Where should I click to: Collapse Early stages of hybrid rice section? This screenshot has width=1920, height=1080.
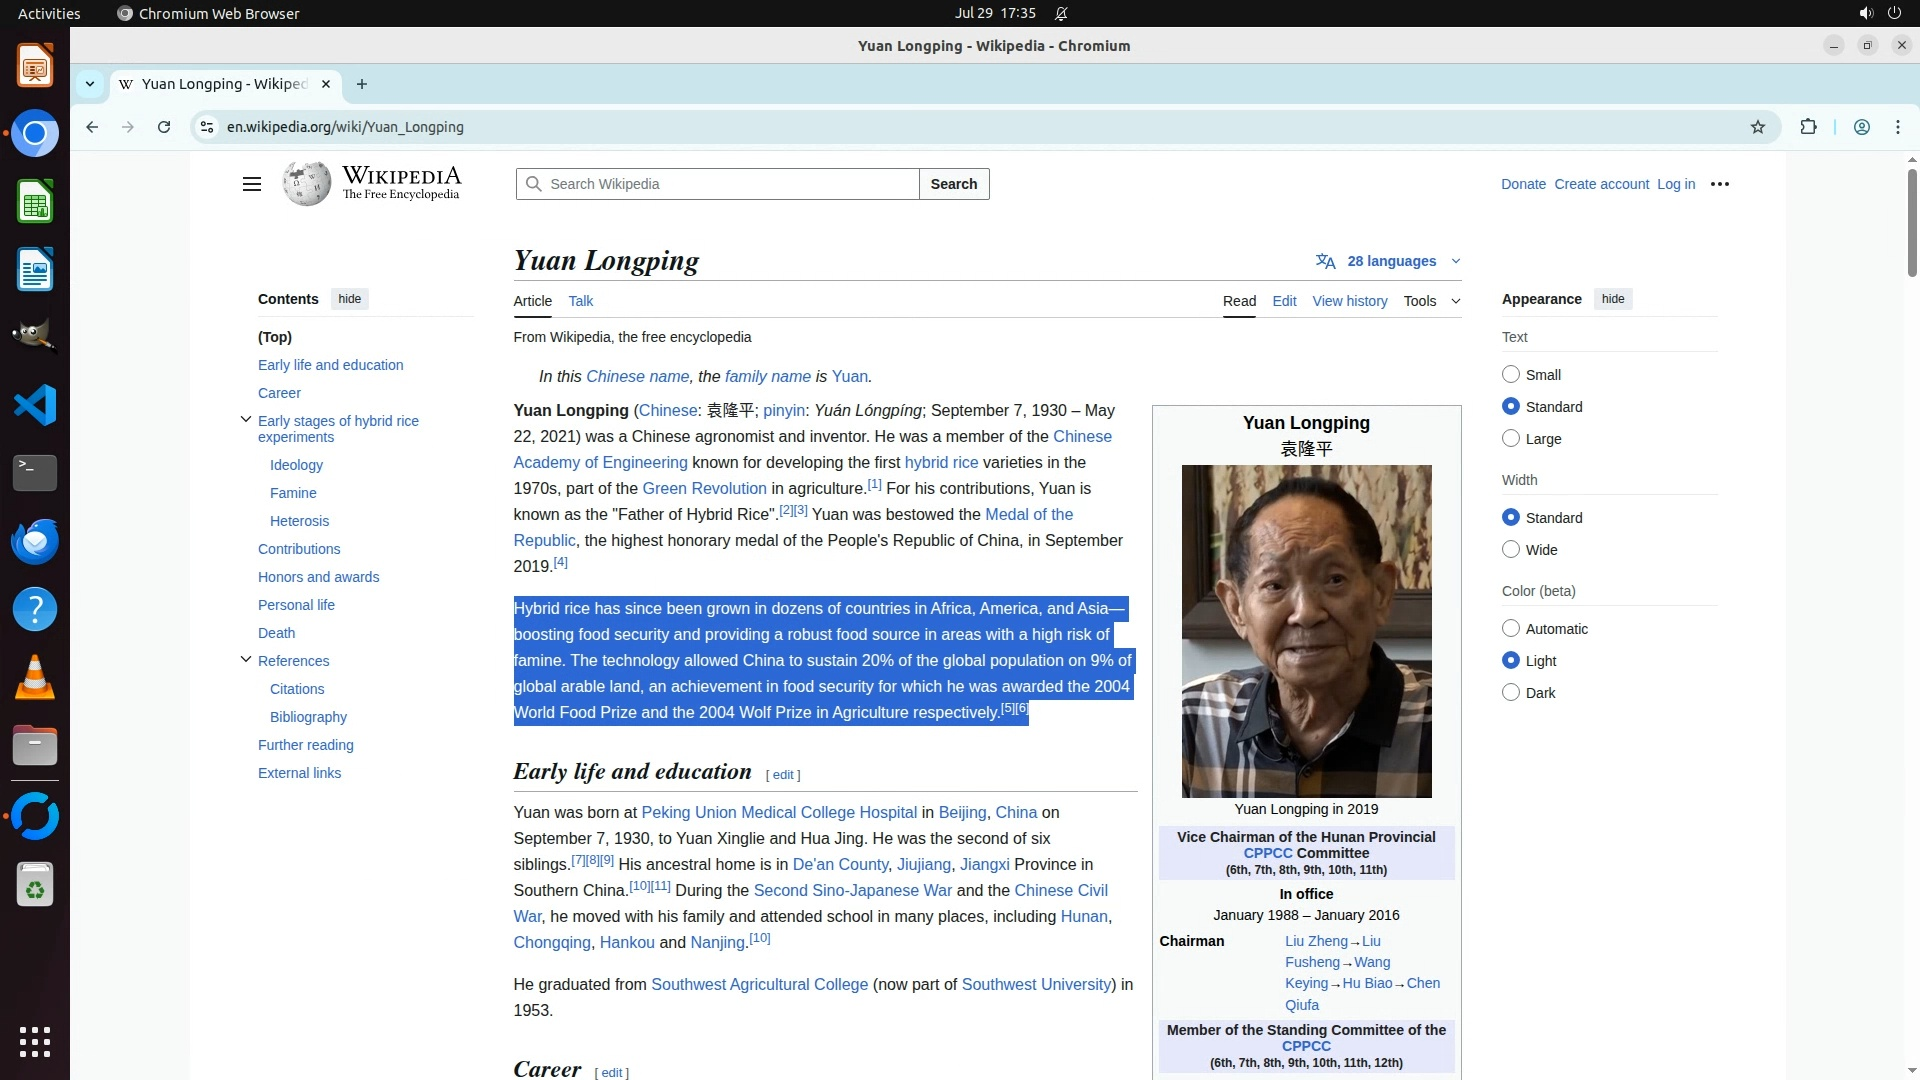[246, 420]
